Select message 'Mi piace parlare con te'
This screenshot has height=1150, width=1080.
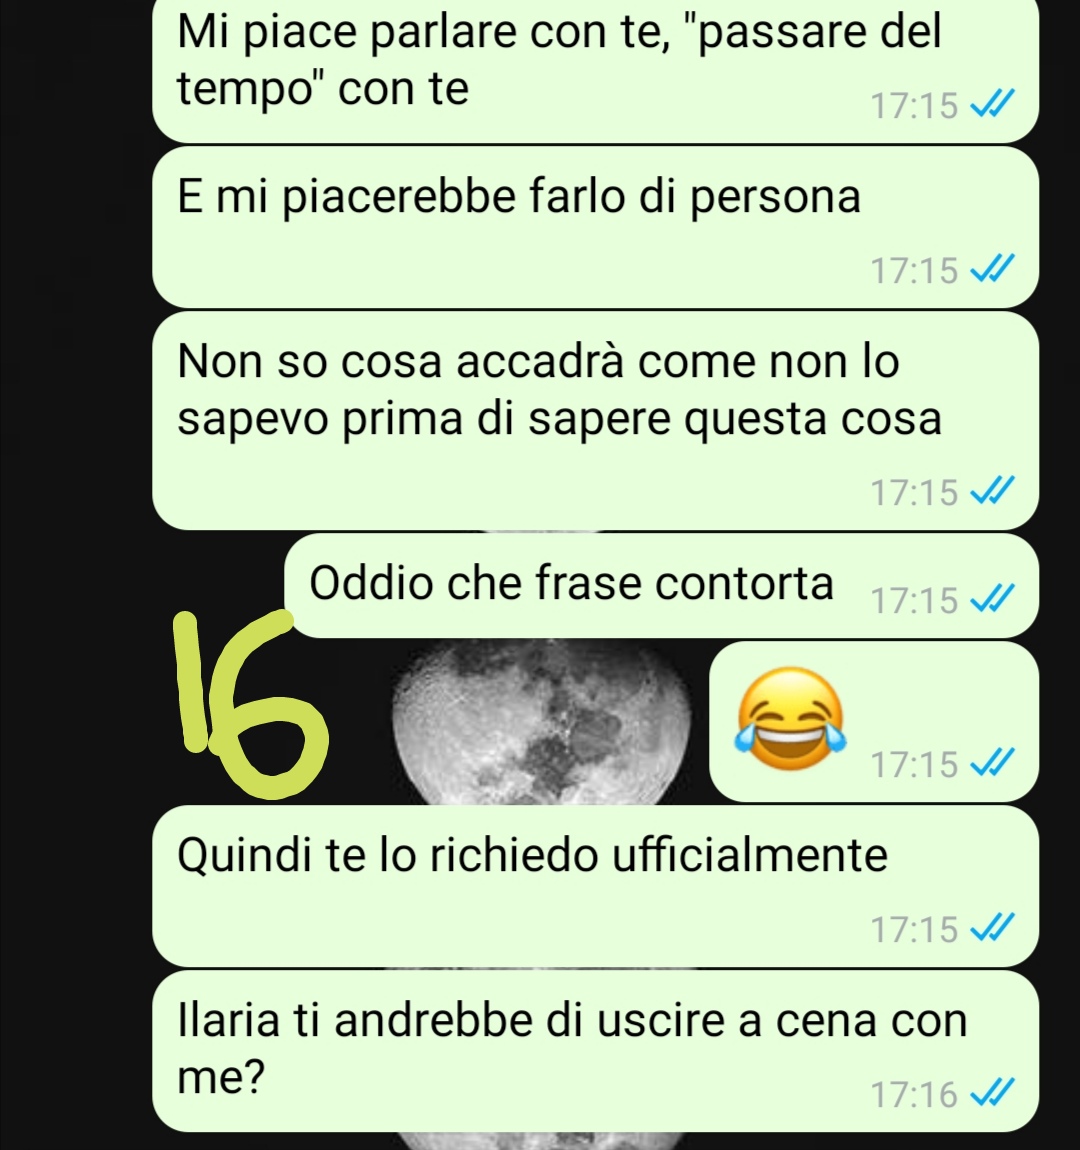595,70
